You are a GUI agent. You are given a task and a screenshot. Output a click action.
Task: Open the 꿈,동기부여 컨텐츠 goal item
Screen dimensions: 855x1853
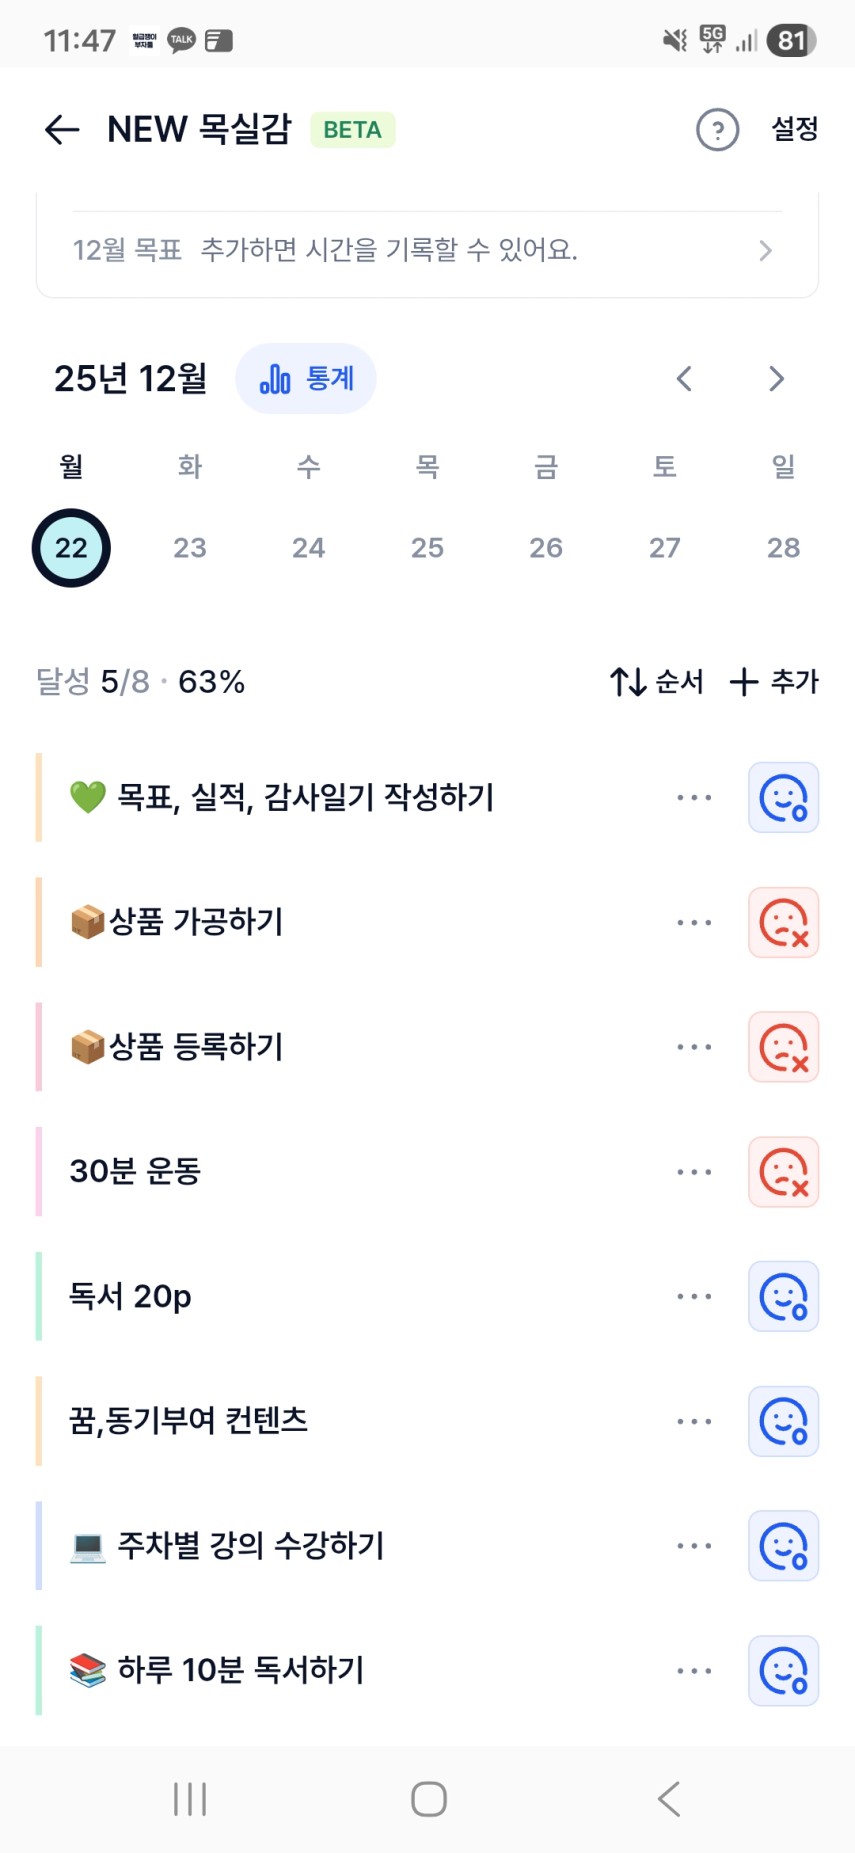tap(188, 1421)
